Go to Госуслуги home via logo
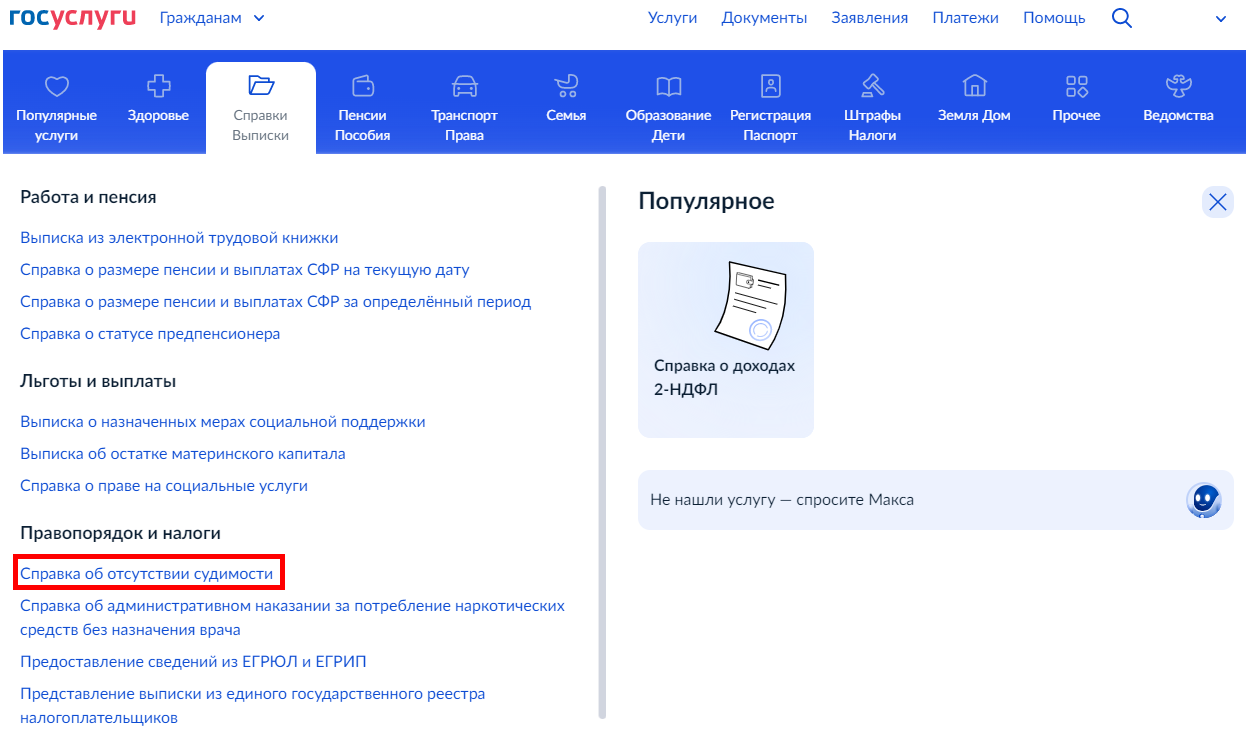The height and width of the screenshot is (730, 1250). pos(72,17)
